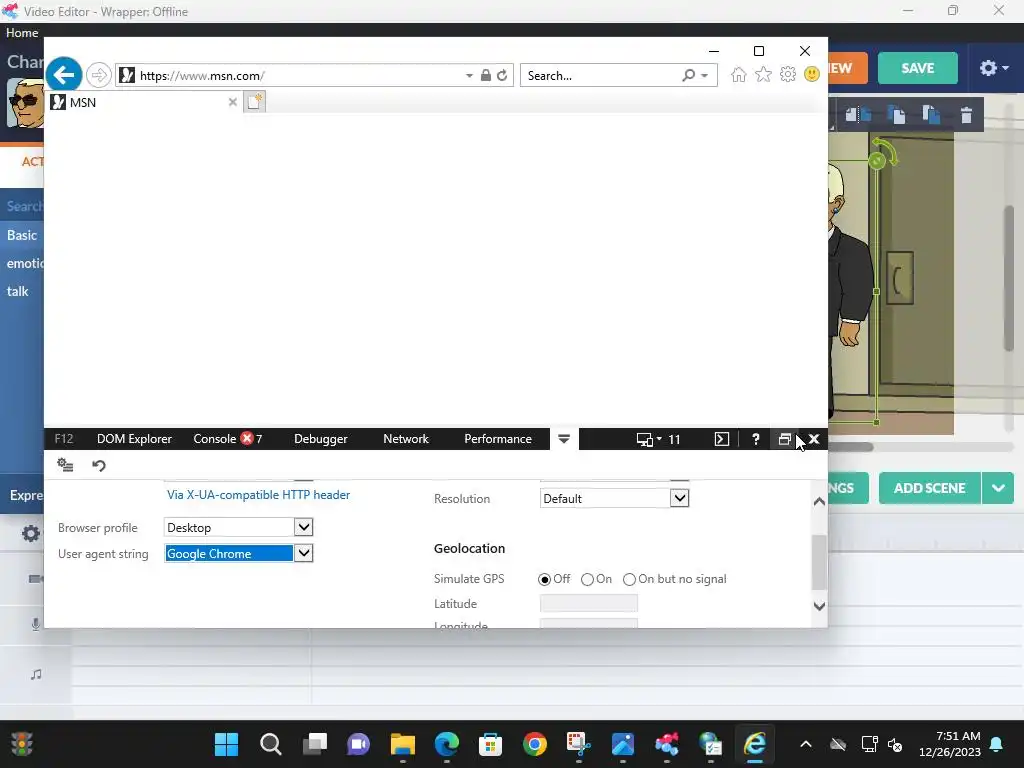The image size is (1024, 768).
Task: Click the IE forward arrow button
Action: (x=99, y=75)
